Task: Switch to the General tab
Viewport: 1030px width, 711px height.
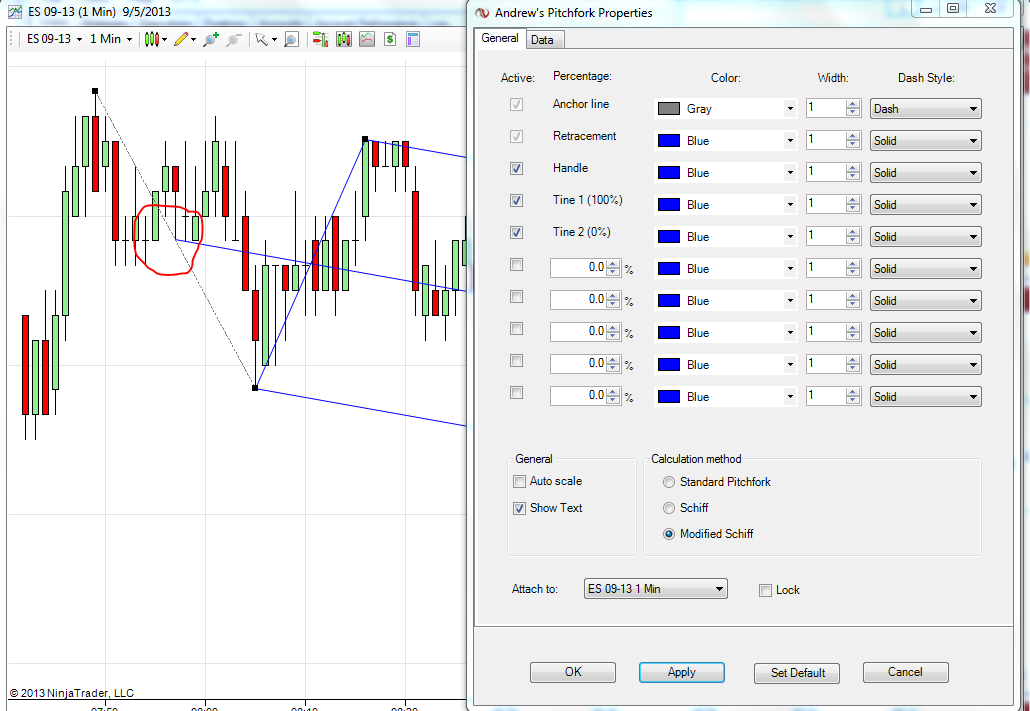Action: click(x=500, y=38)
